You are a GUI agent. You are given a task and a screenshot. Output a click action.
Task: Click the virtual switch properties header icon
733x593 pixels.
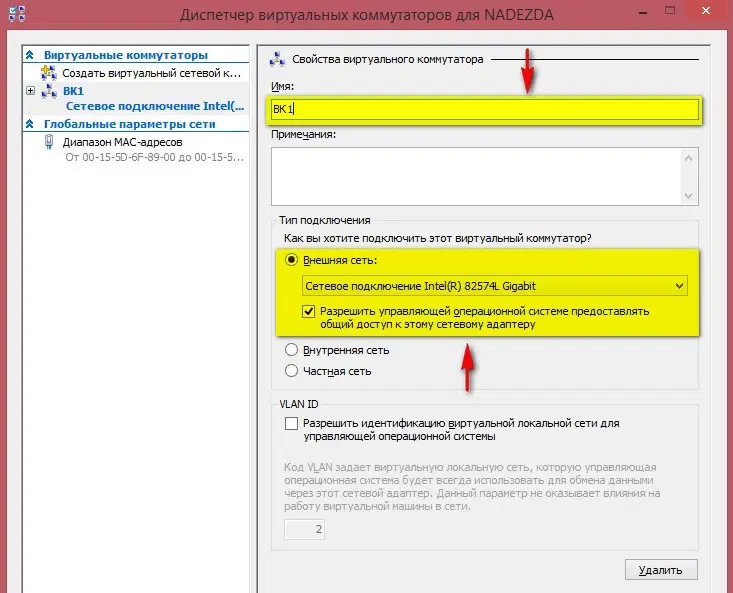pos(277,59)
